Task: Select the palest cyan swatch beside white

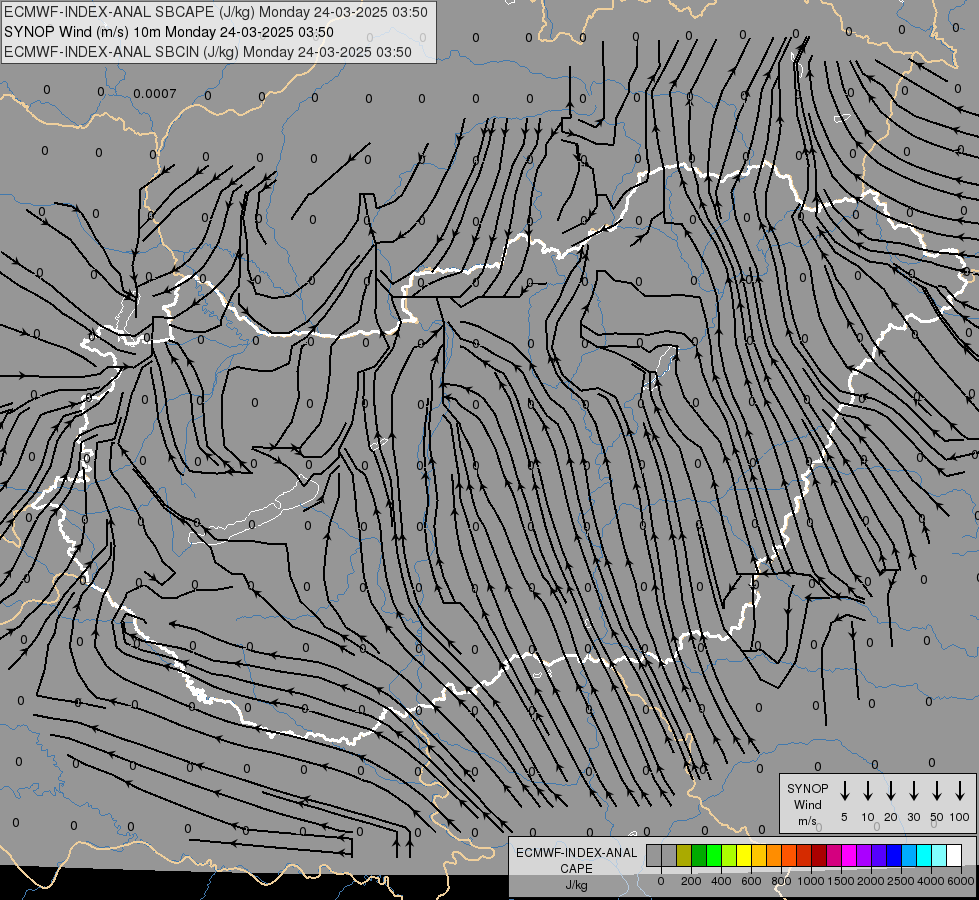Action: tap(940, 855)
